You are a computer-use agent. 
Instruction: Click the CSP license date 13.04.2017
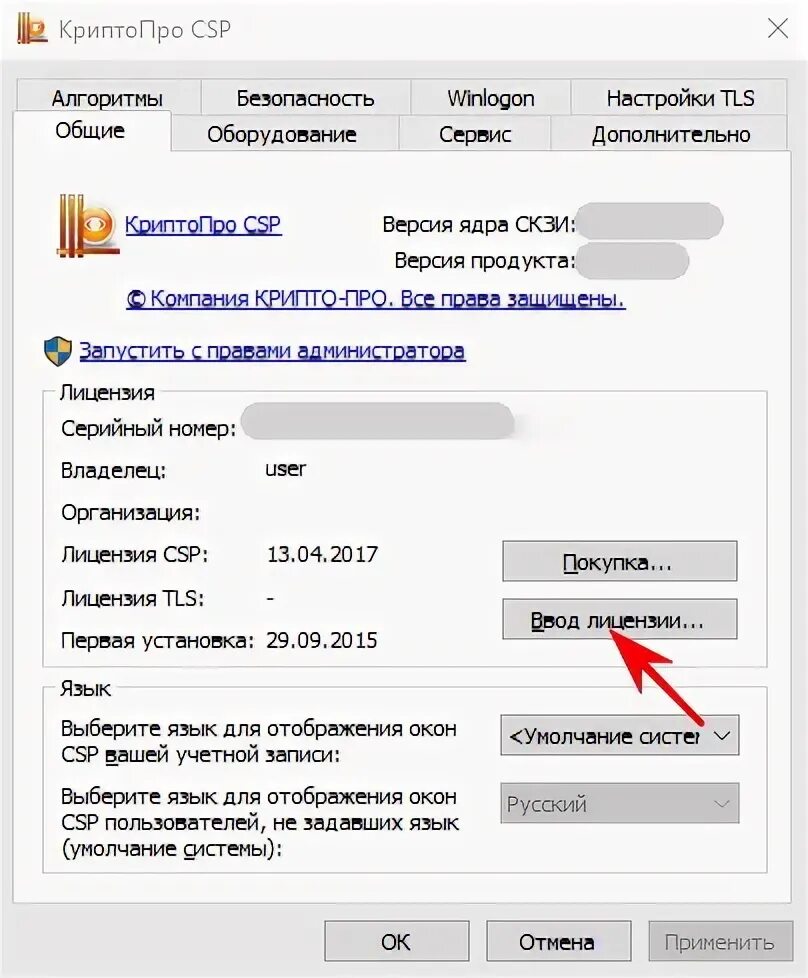coord(323,554)
